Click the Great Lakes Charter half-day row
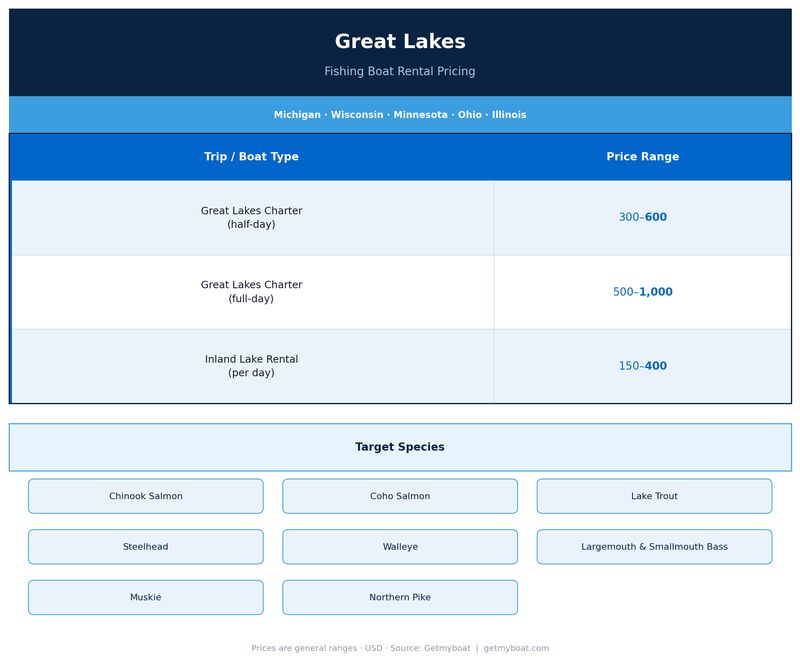 [x=252, y=217]
